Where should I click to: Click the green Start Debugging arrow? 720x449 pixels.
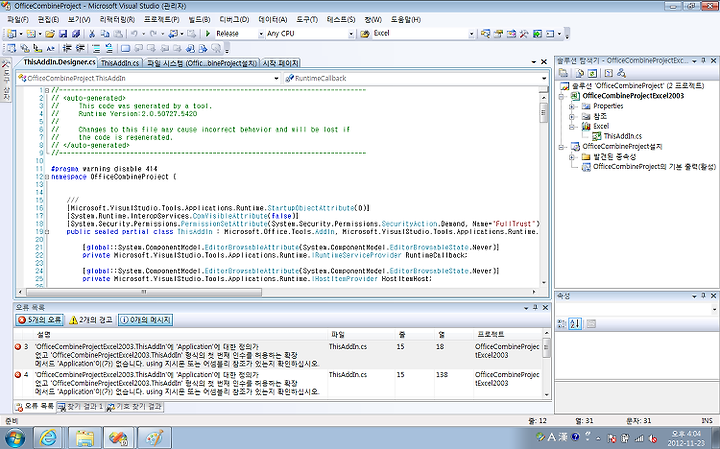[x=208, y=34]
